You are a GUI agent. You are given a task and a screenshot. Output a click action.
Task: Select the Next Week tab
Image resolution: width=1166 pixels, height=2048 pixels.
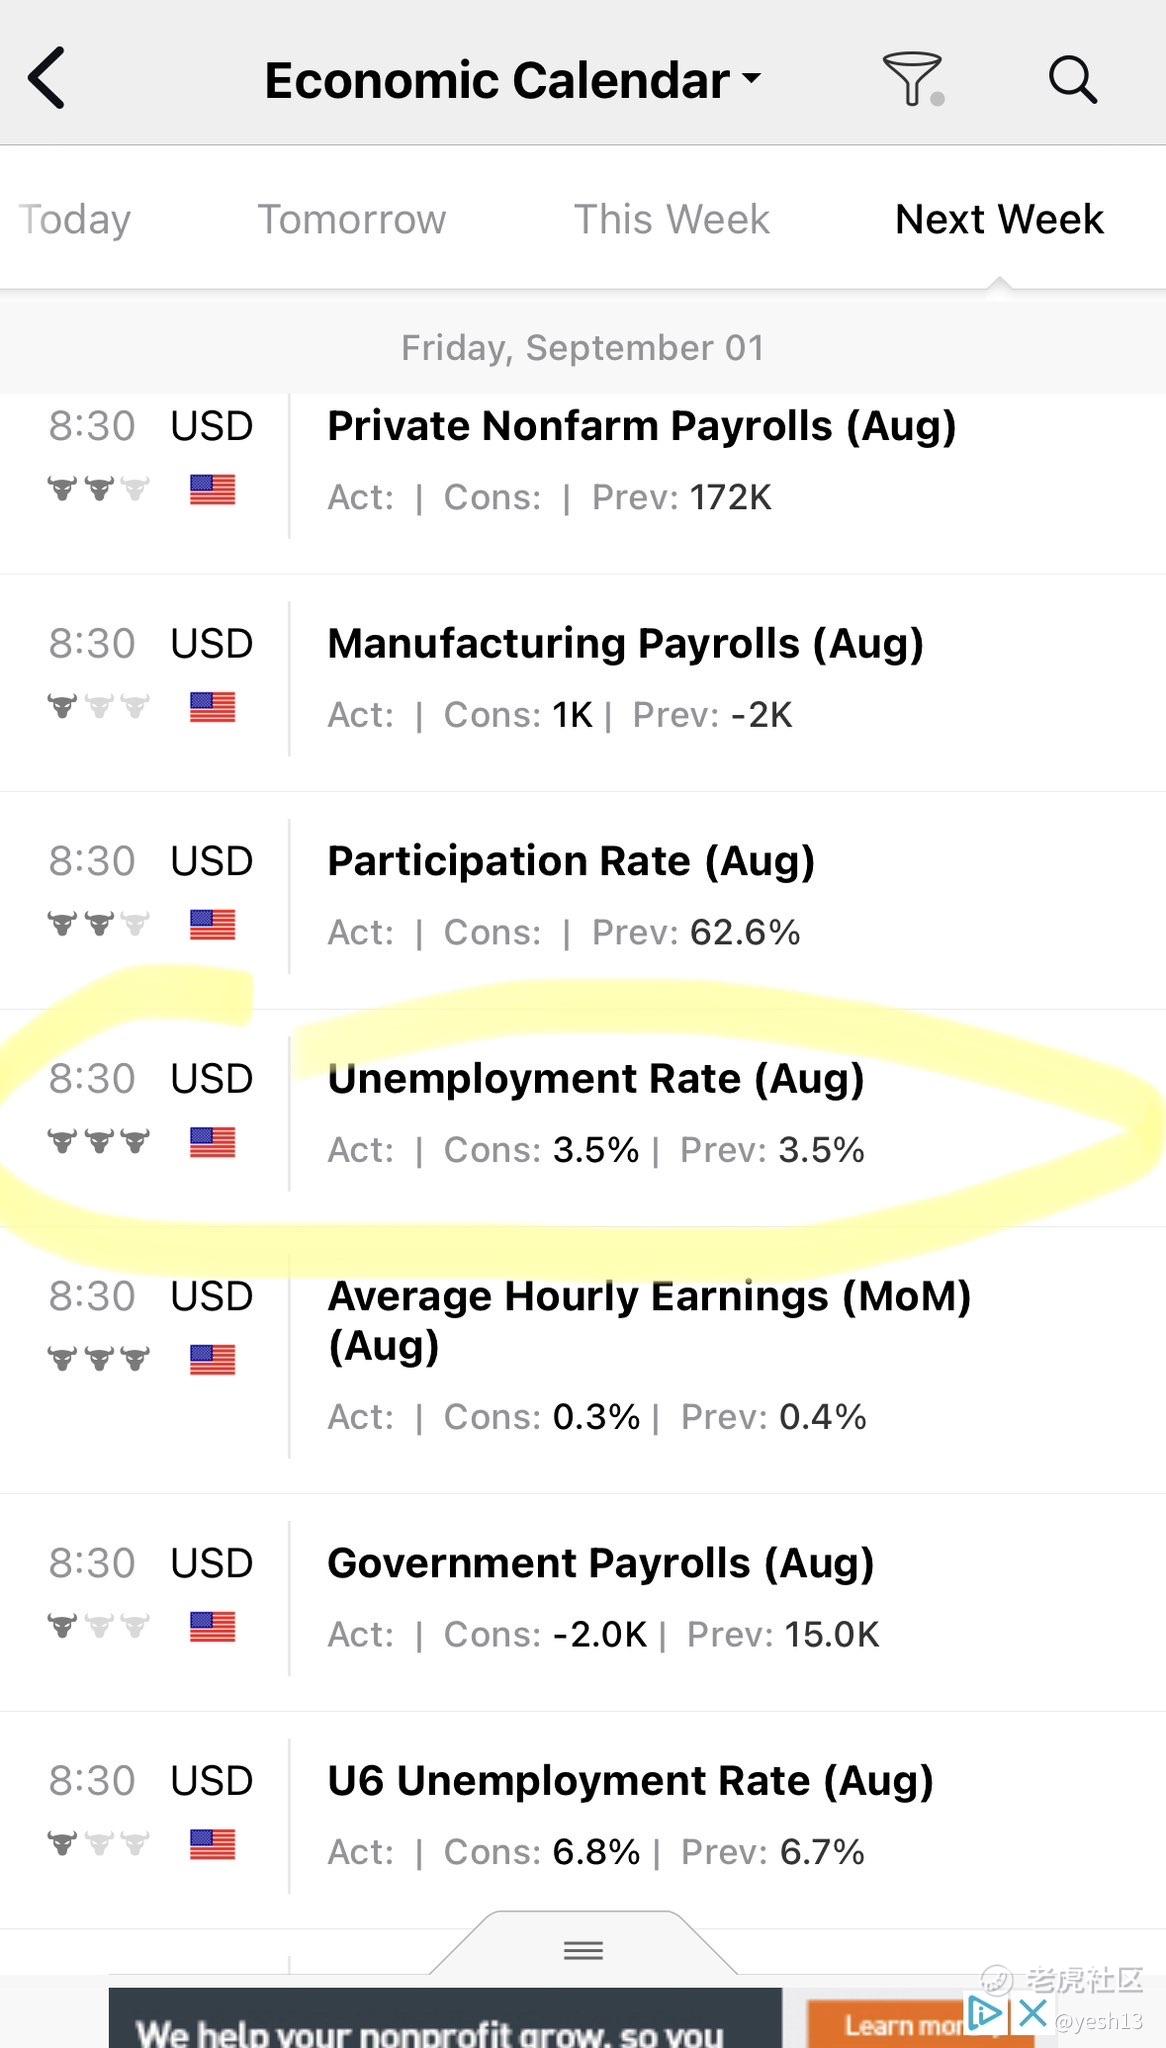999,219
